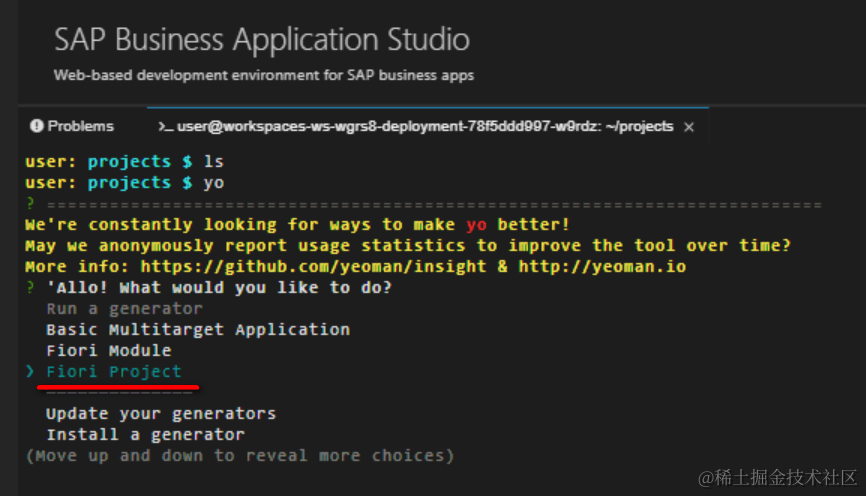
Task: Click the selection arrow beside Fiori Project
Action: 30,372
